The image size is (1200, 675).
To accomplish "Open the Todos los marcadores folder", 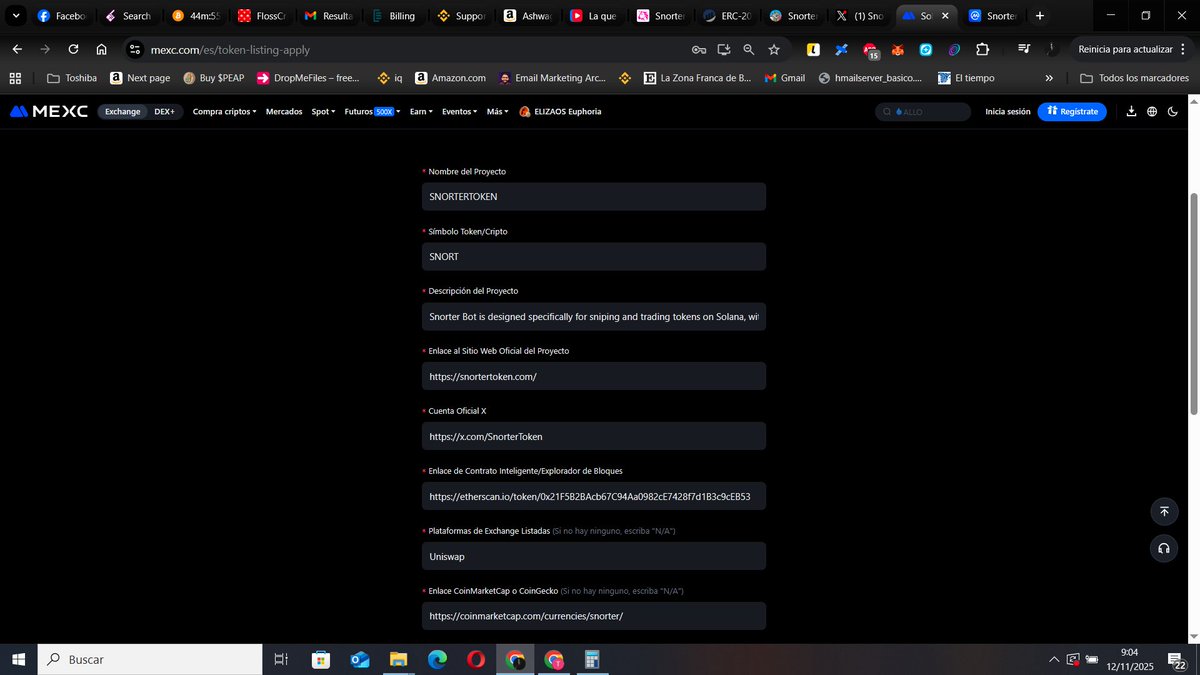I will tap(1135, 78).
